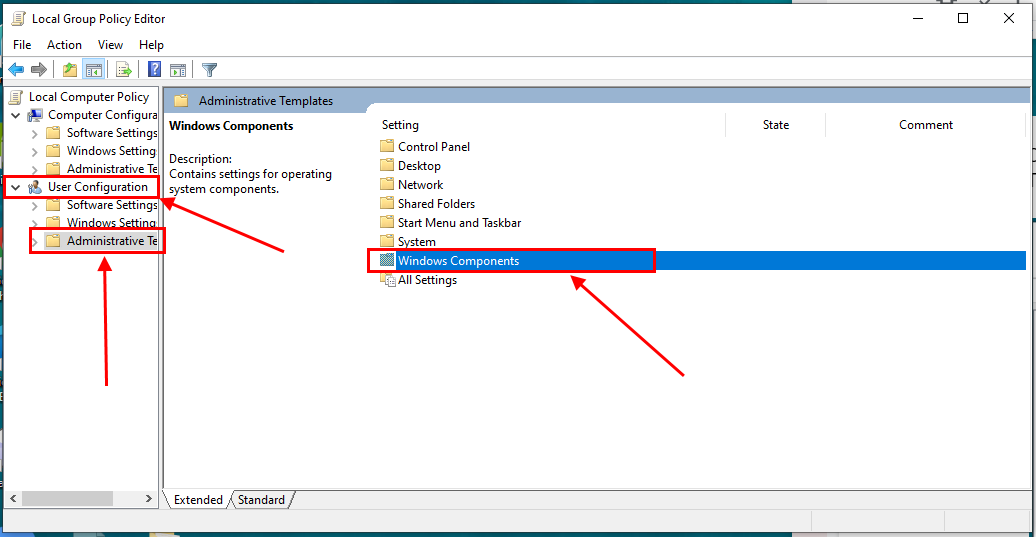This screenshot has height=537, width=1036.
Task: Toggle the Show/Hide Action Pane icon
Action: pyautogui.click(x=178, y=69)
